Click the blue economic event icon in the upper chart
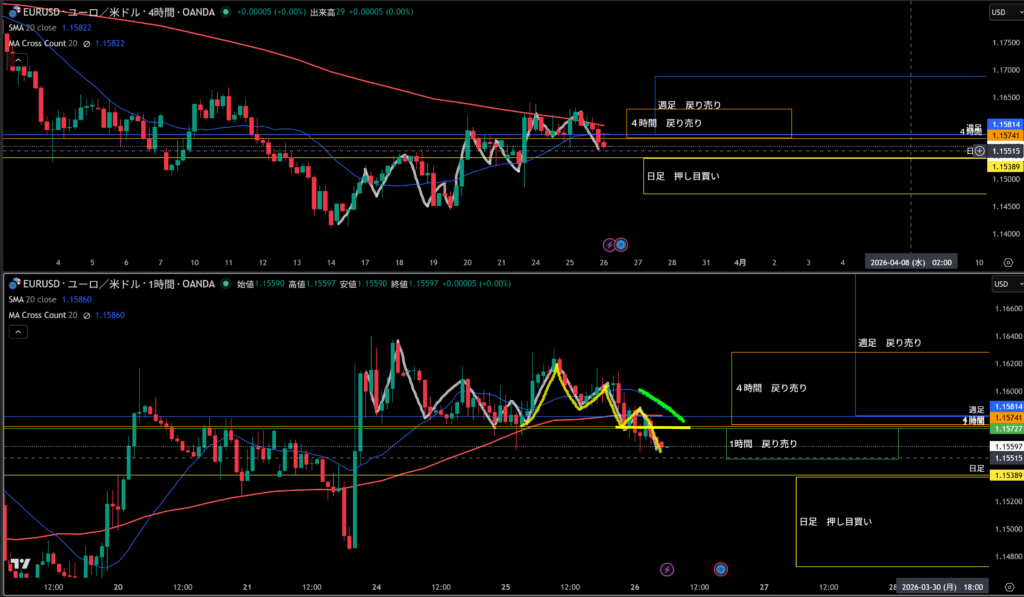The height and width of the screenshot is (597, 1024). [x=620, y=244]
